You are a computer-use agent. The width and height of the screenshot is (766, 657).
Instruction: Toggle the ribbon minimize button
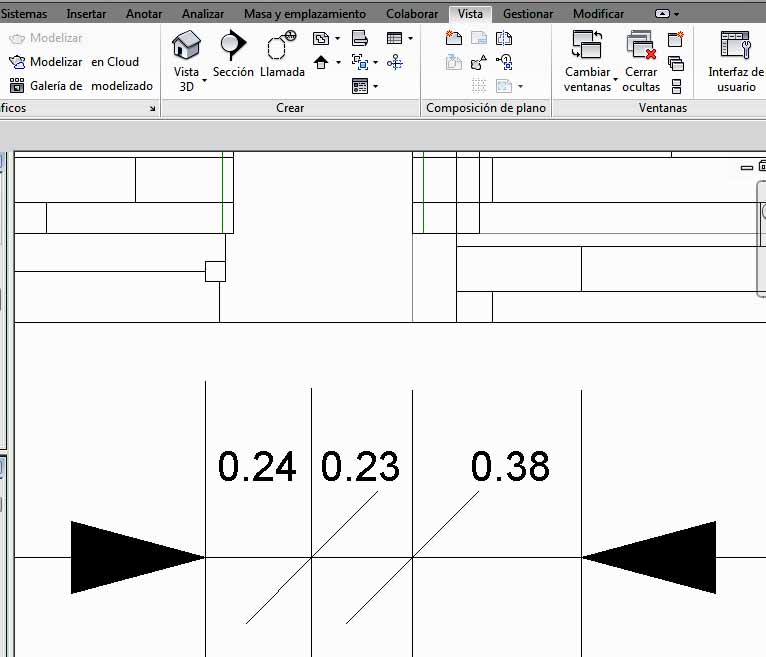pyautogui.click(x=666, y=14)
